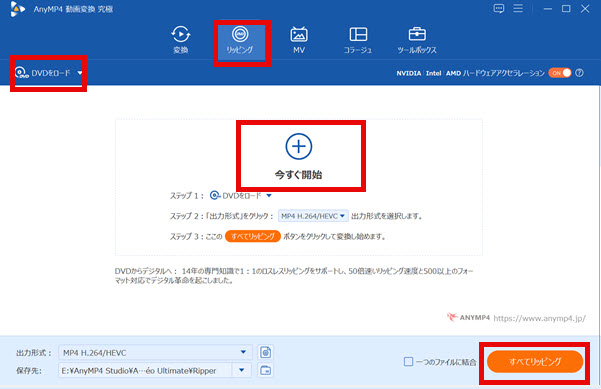This screenshot has height=389, width=601.
Task: Click the bottom すべてリッピング button
Action: point(535,361)
